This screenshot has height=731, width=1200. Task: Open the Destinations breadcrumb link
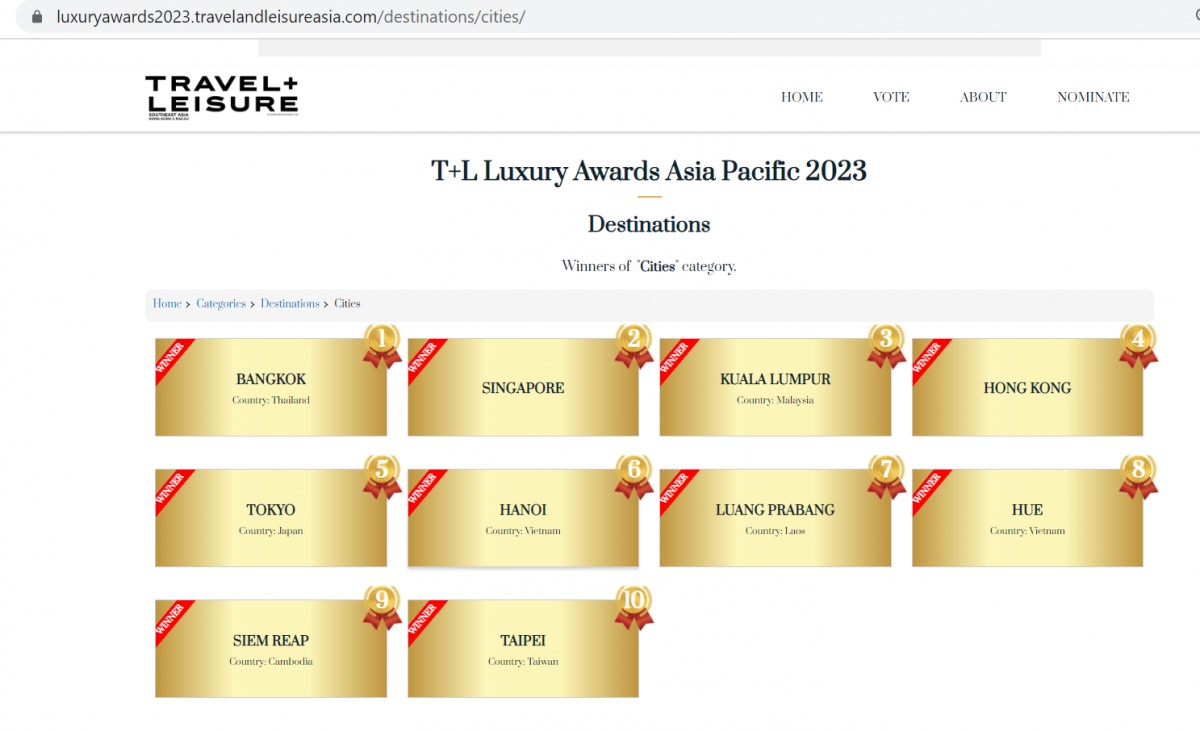(x=290, y=304)
